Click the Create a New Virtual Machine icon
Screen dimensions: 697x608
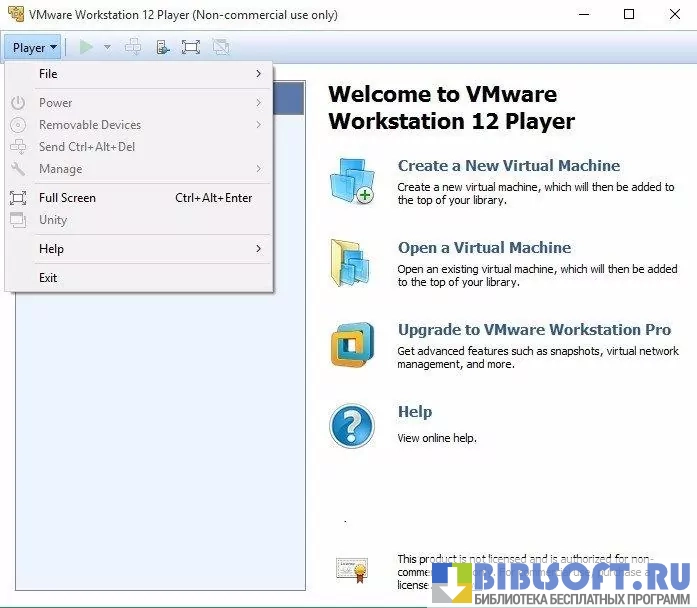coord(352,181)
